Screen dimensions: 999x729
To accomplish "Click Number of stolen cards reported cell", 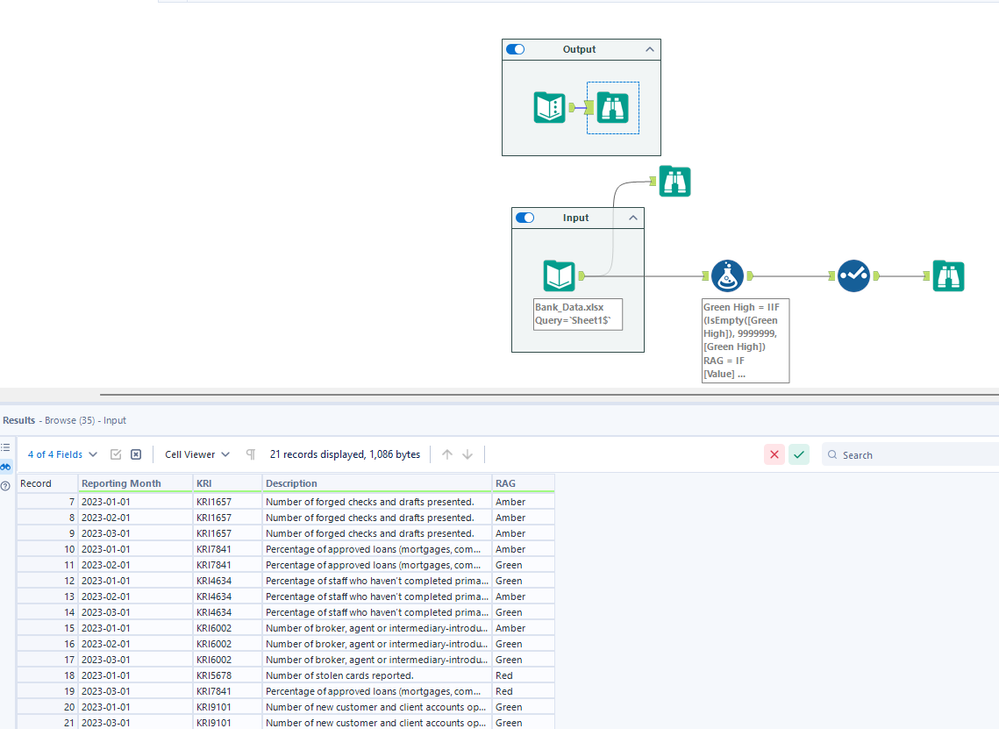I will pos(377,675).
